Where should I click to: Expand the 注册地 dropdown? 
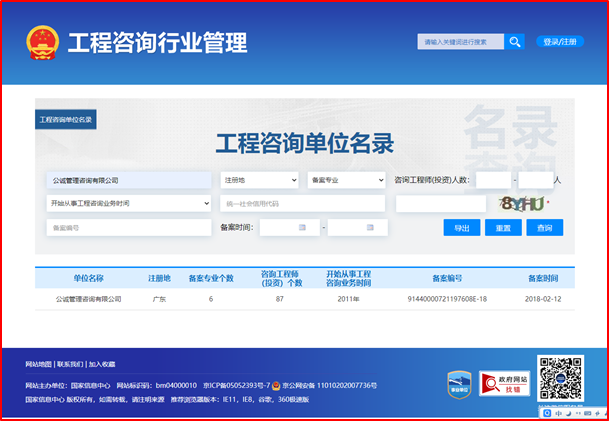tap(259, 180)
